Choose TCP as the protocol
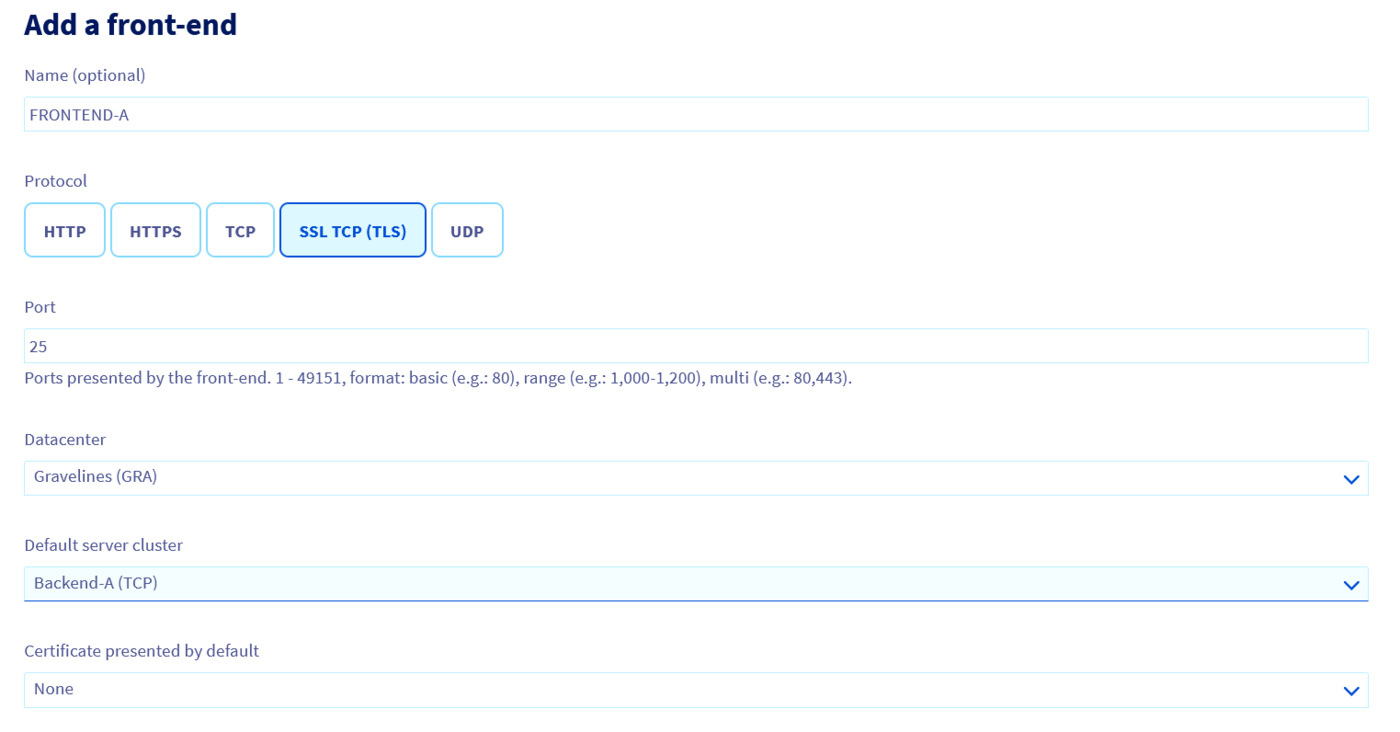Image resolution: width=1400 pixels, height=732 pixels. click(x=240, y=231)
